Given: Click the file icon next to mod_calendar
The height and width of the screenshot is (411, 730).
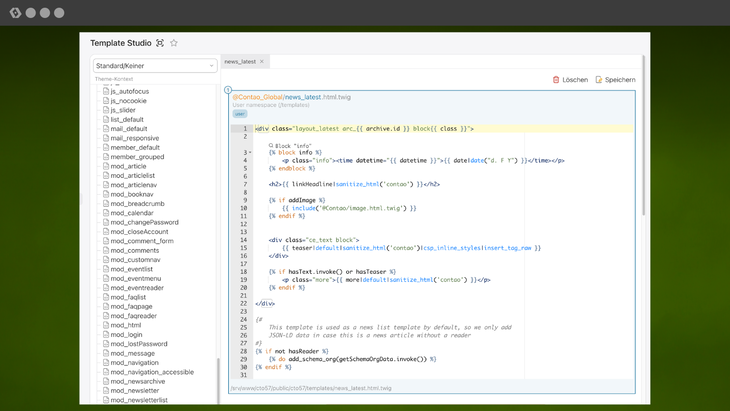Looking at the screenshot, I should tap(106, 213).
